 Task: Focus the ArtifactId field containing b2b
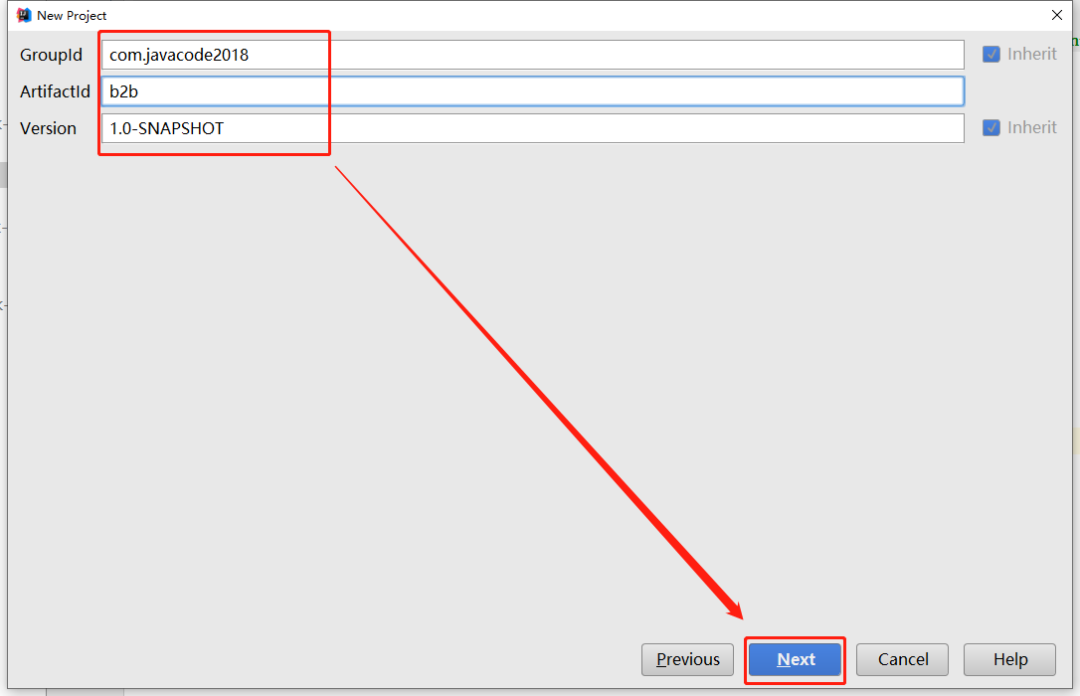pos(532,91)
